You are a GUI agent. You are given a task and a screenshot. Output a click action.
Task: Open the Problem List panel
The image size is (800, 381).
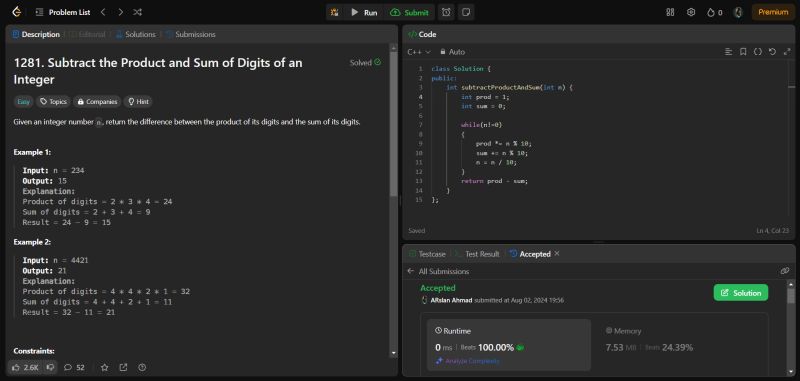64,12
